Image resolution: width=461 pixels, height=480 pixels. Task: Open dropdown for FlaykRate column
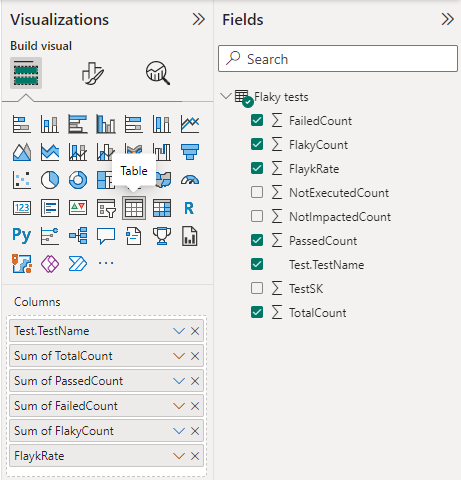179,456
